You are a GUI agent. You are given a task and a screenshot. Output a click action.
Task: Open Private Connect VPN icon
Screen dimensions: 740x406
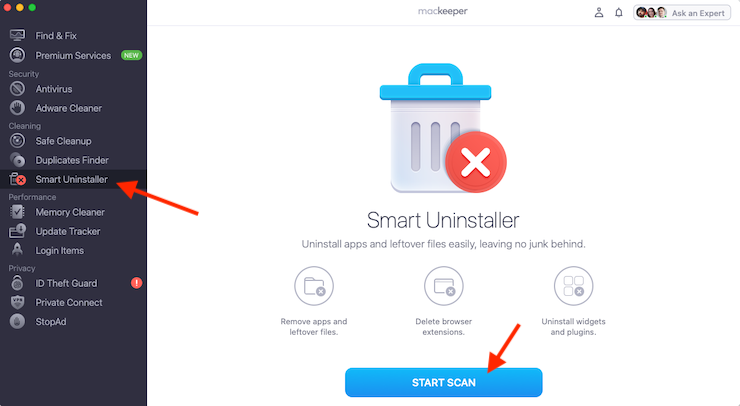click(17, 302)
